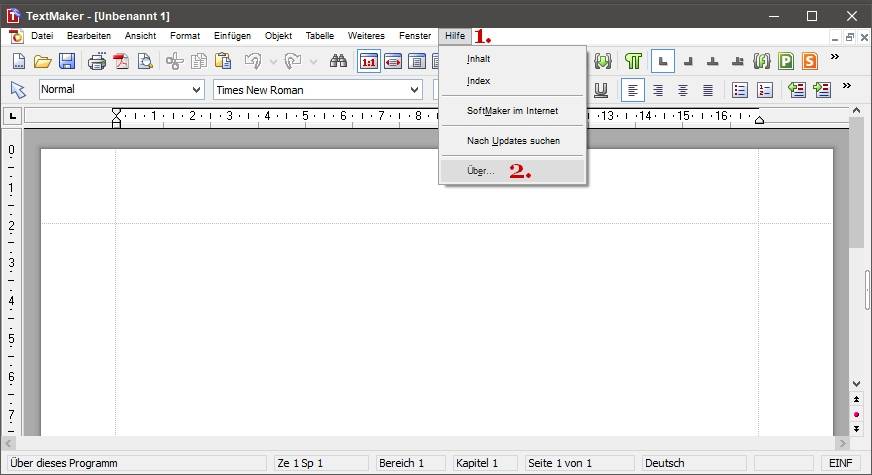Open the Weiteres menu
The width and height of the screenshot is (872, 475).
[366, 36]
